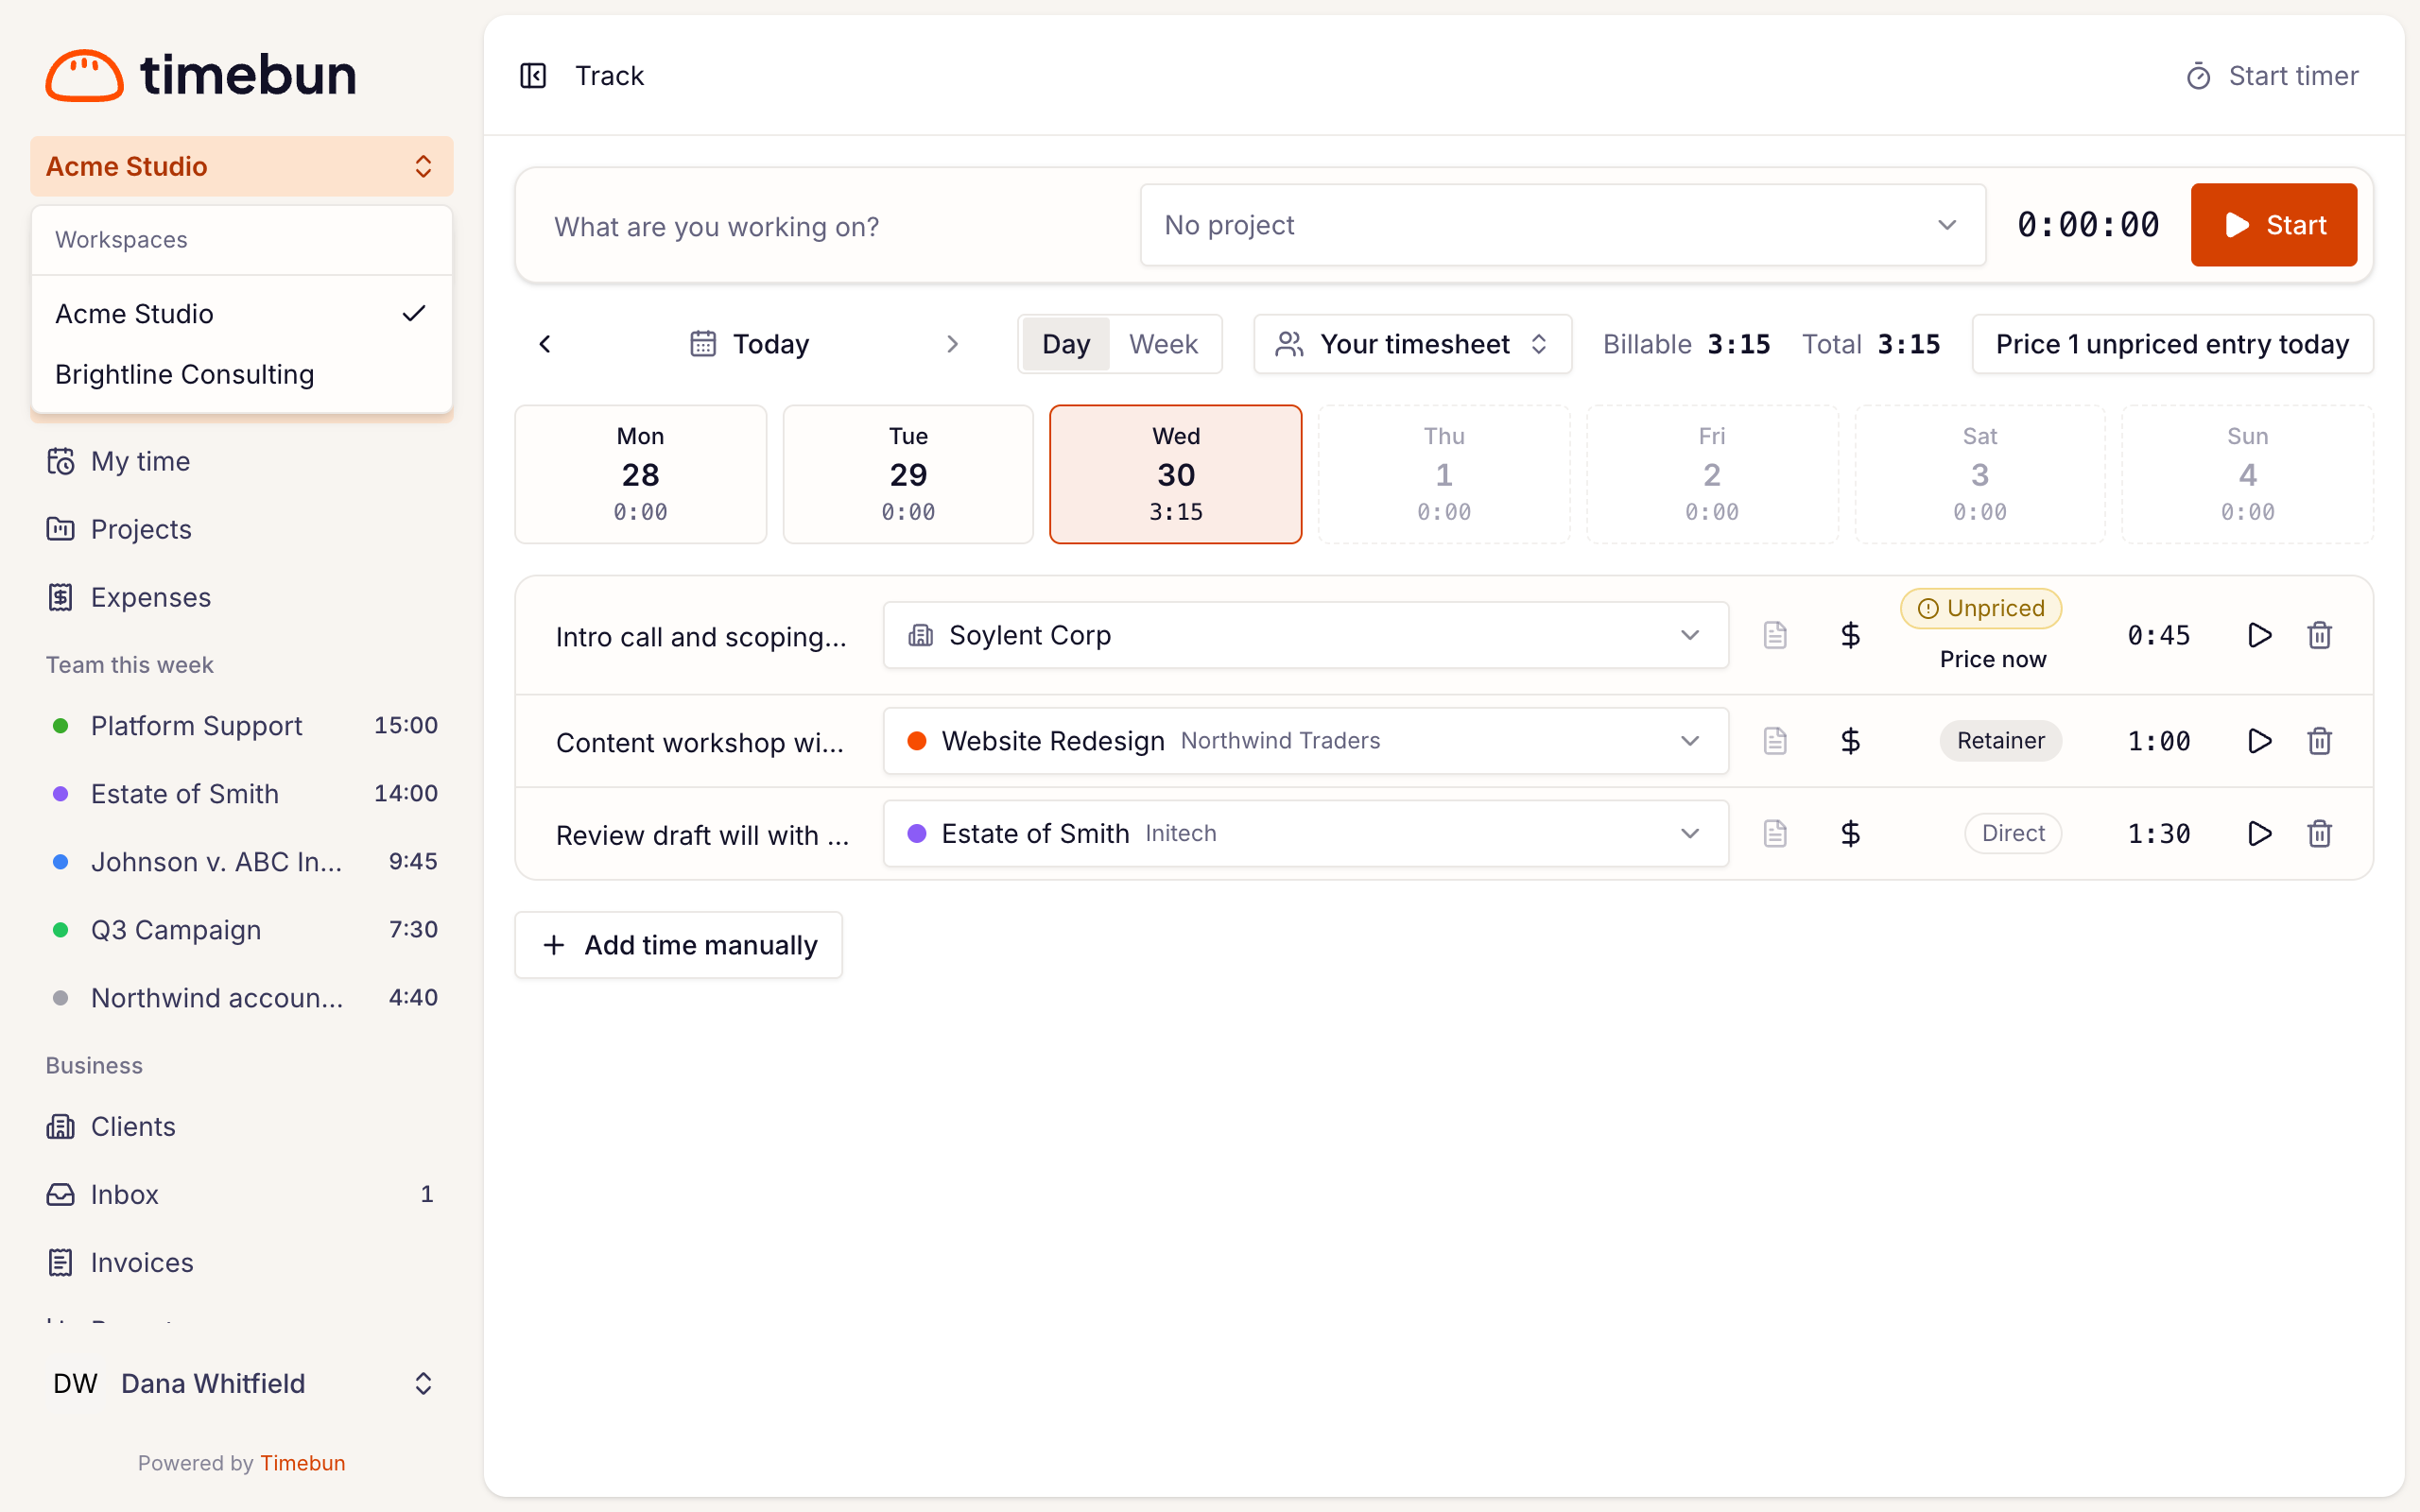Viewport: 2420px width, 1512px height.
Task: Expand the Estate of Smith project dropdown
Action: click(x=1305, y=833)
